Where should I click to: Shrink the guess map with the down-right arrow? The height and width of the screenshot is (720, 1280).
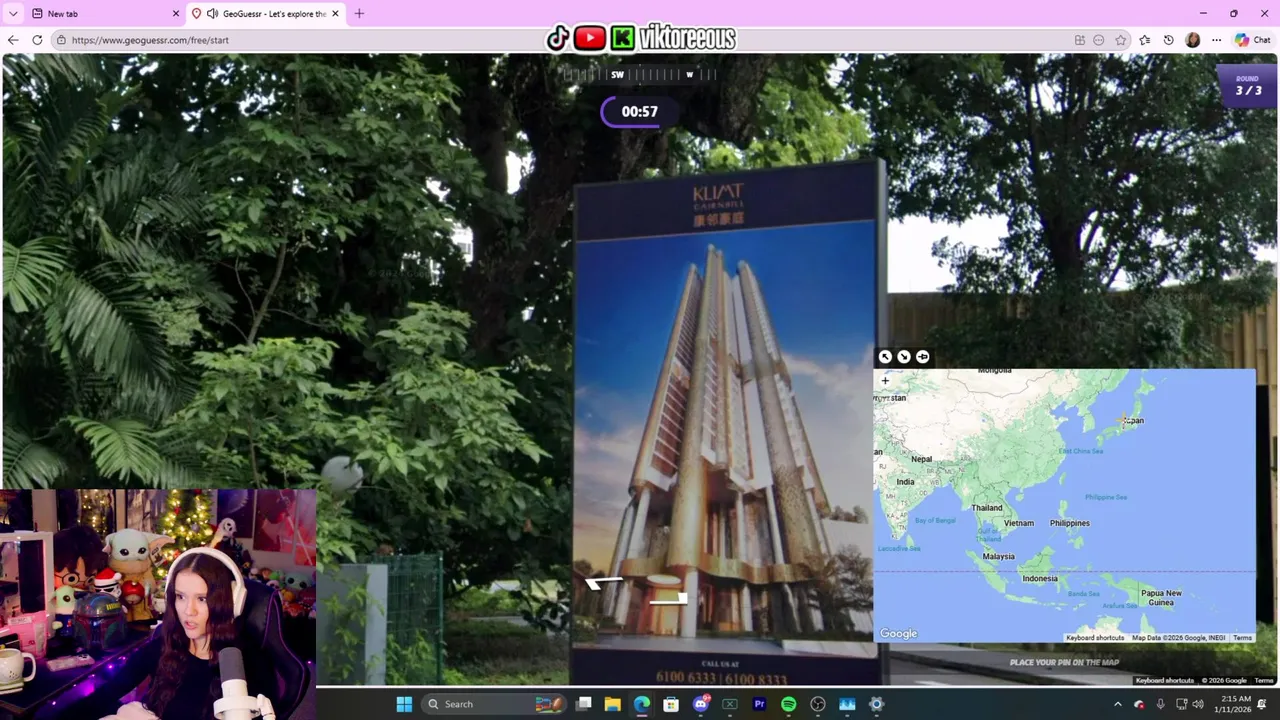point(904,357)
